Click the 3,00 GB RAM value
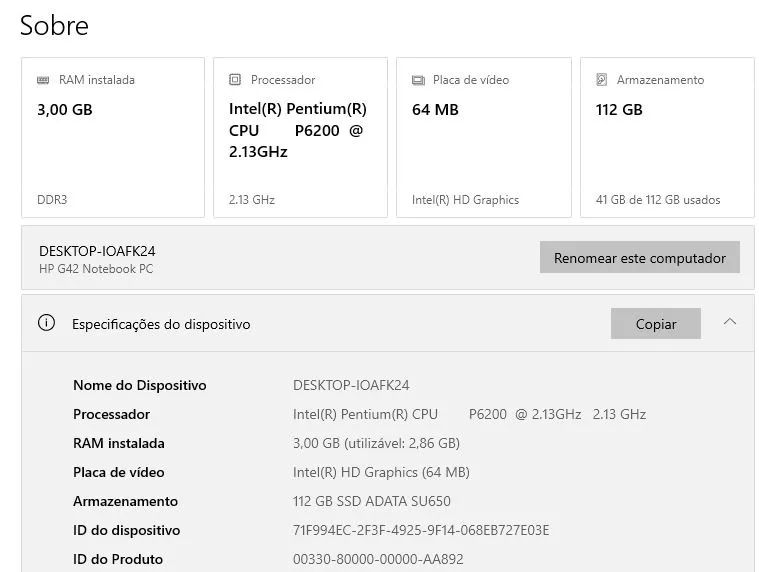The image size is (759, 572). 65,109
